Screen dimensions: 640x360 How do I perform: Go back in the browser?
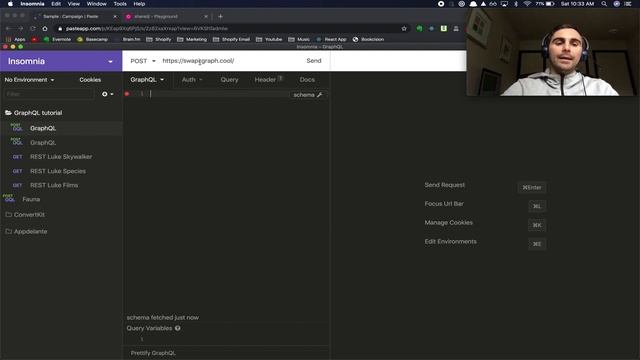(x=8, y=29)
